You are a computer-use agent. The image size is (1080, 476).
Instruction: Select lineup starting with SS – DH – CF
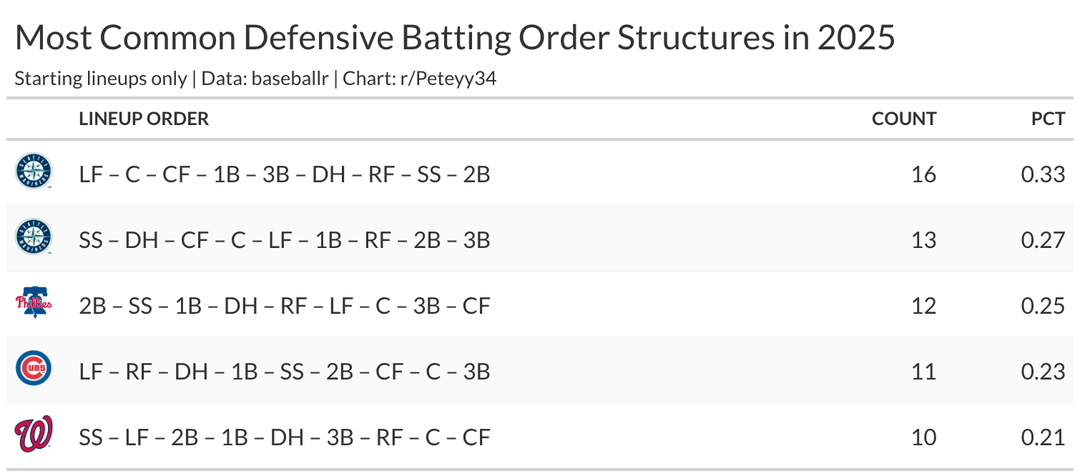click(284, 240)
